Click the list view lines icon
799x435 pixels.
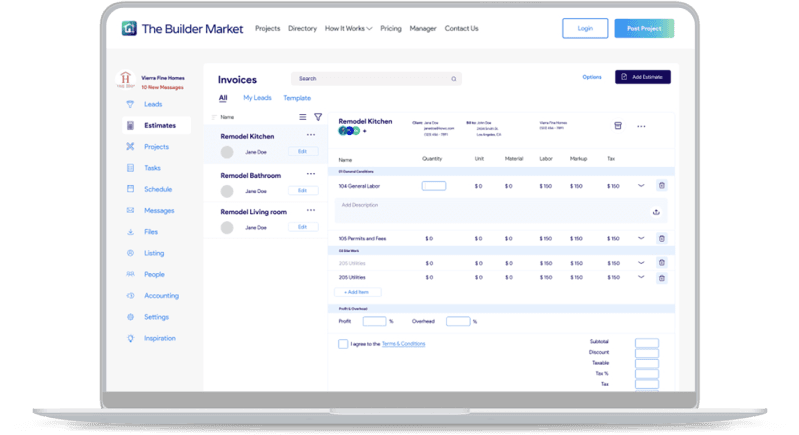pyautogui.click(x=303, y=117)
